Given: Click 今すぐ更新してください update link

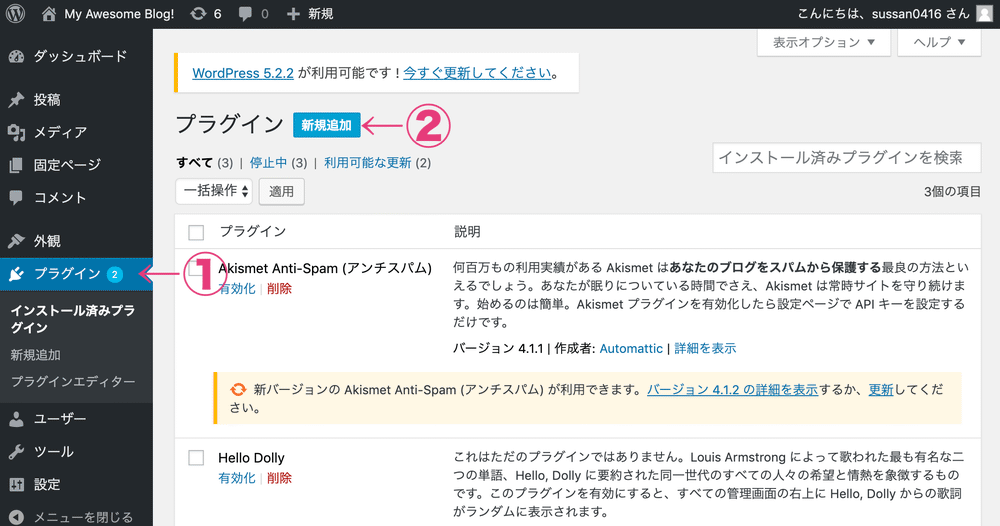Looking at the screenshot, I should [477, 73].
